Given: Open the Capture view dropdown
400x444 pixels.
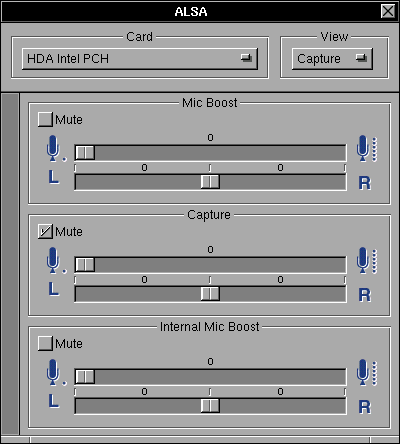Looking at the screenshot, I should (332, 59).
